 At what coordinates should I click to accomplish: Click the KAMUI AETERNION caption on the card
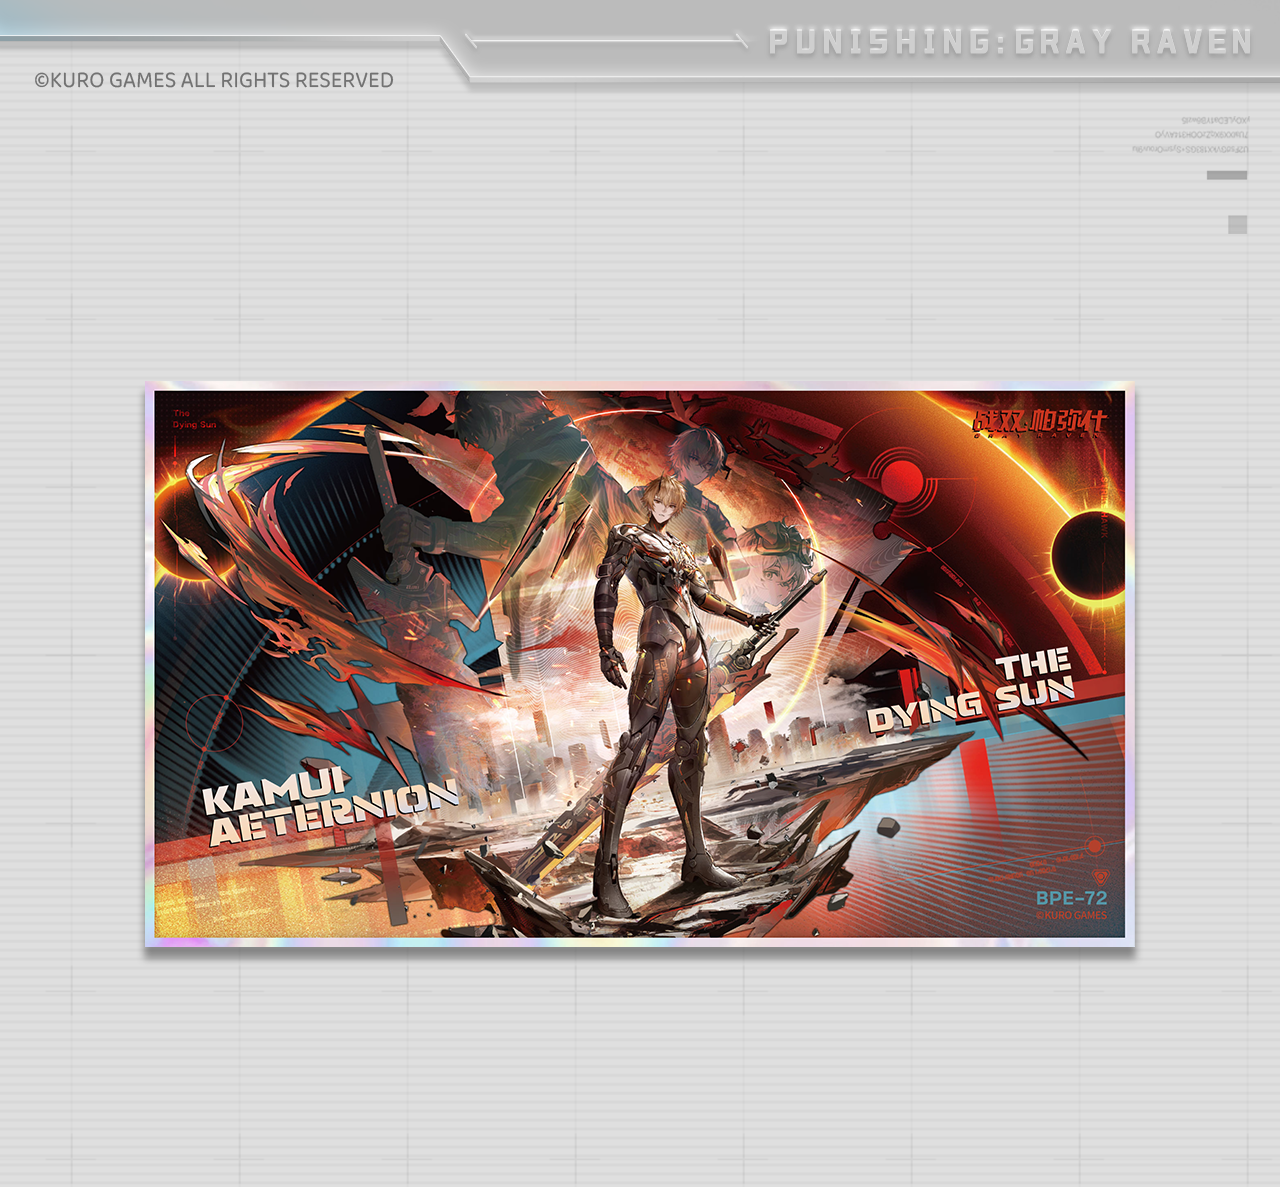[330, 806]
